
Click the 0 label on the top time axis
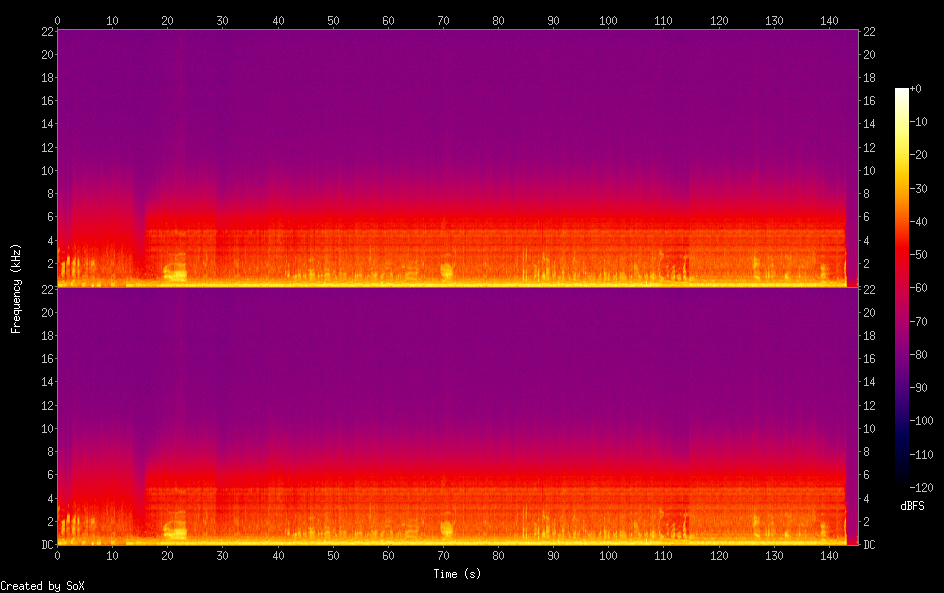(x=58, y=20)
